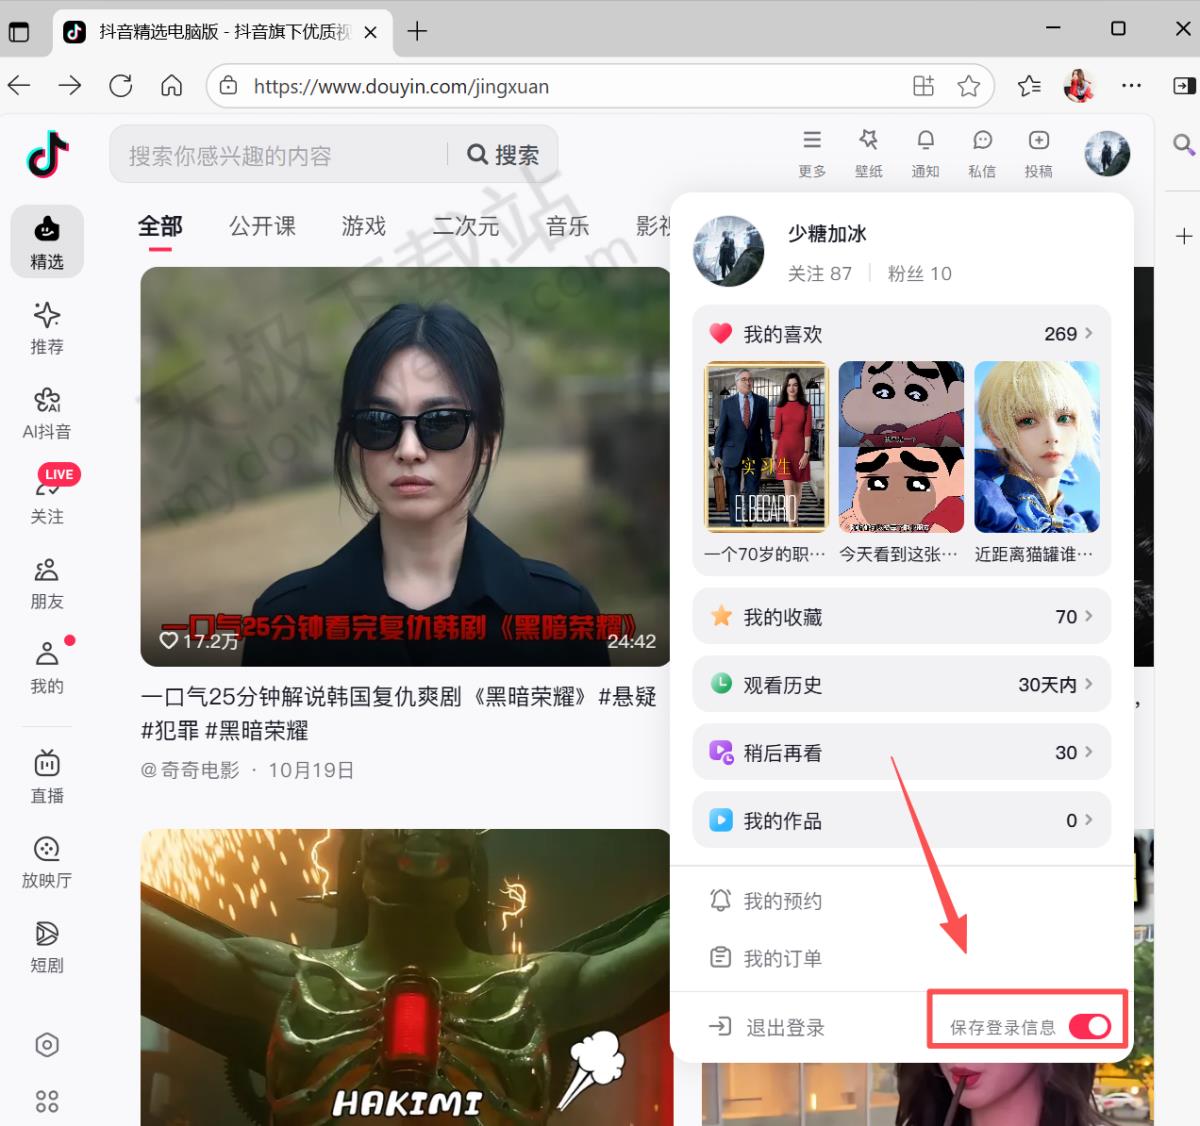1200x1126 pixels.
Task: Click the search input field
Action: click(280, 155)
